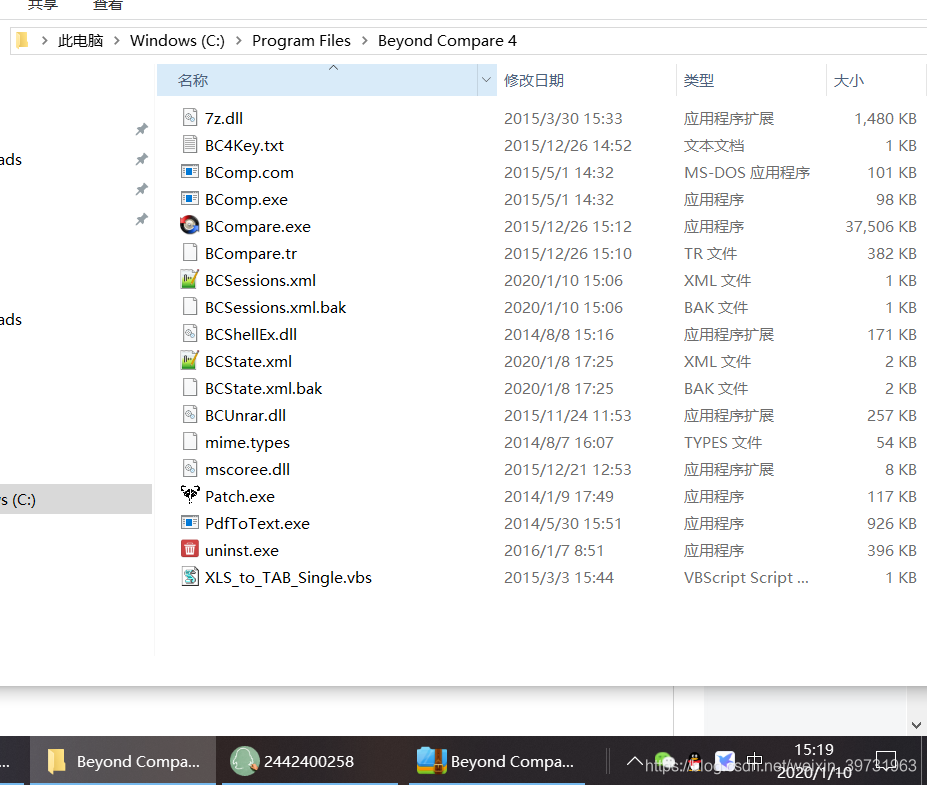The width and height of the screenshot is (927, 785).
Task: Open the 查看 ribbon tab
Action: pyautogui.click(x=108, y=5)
